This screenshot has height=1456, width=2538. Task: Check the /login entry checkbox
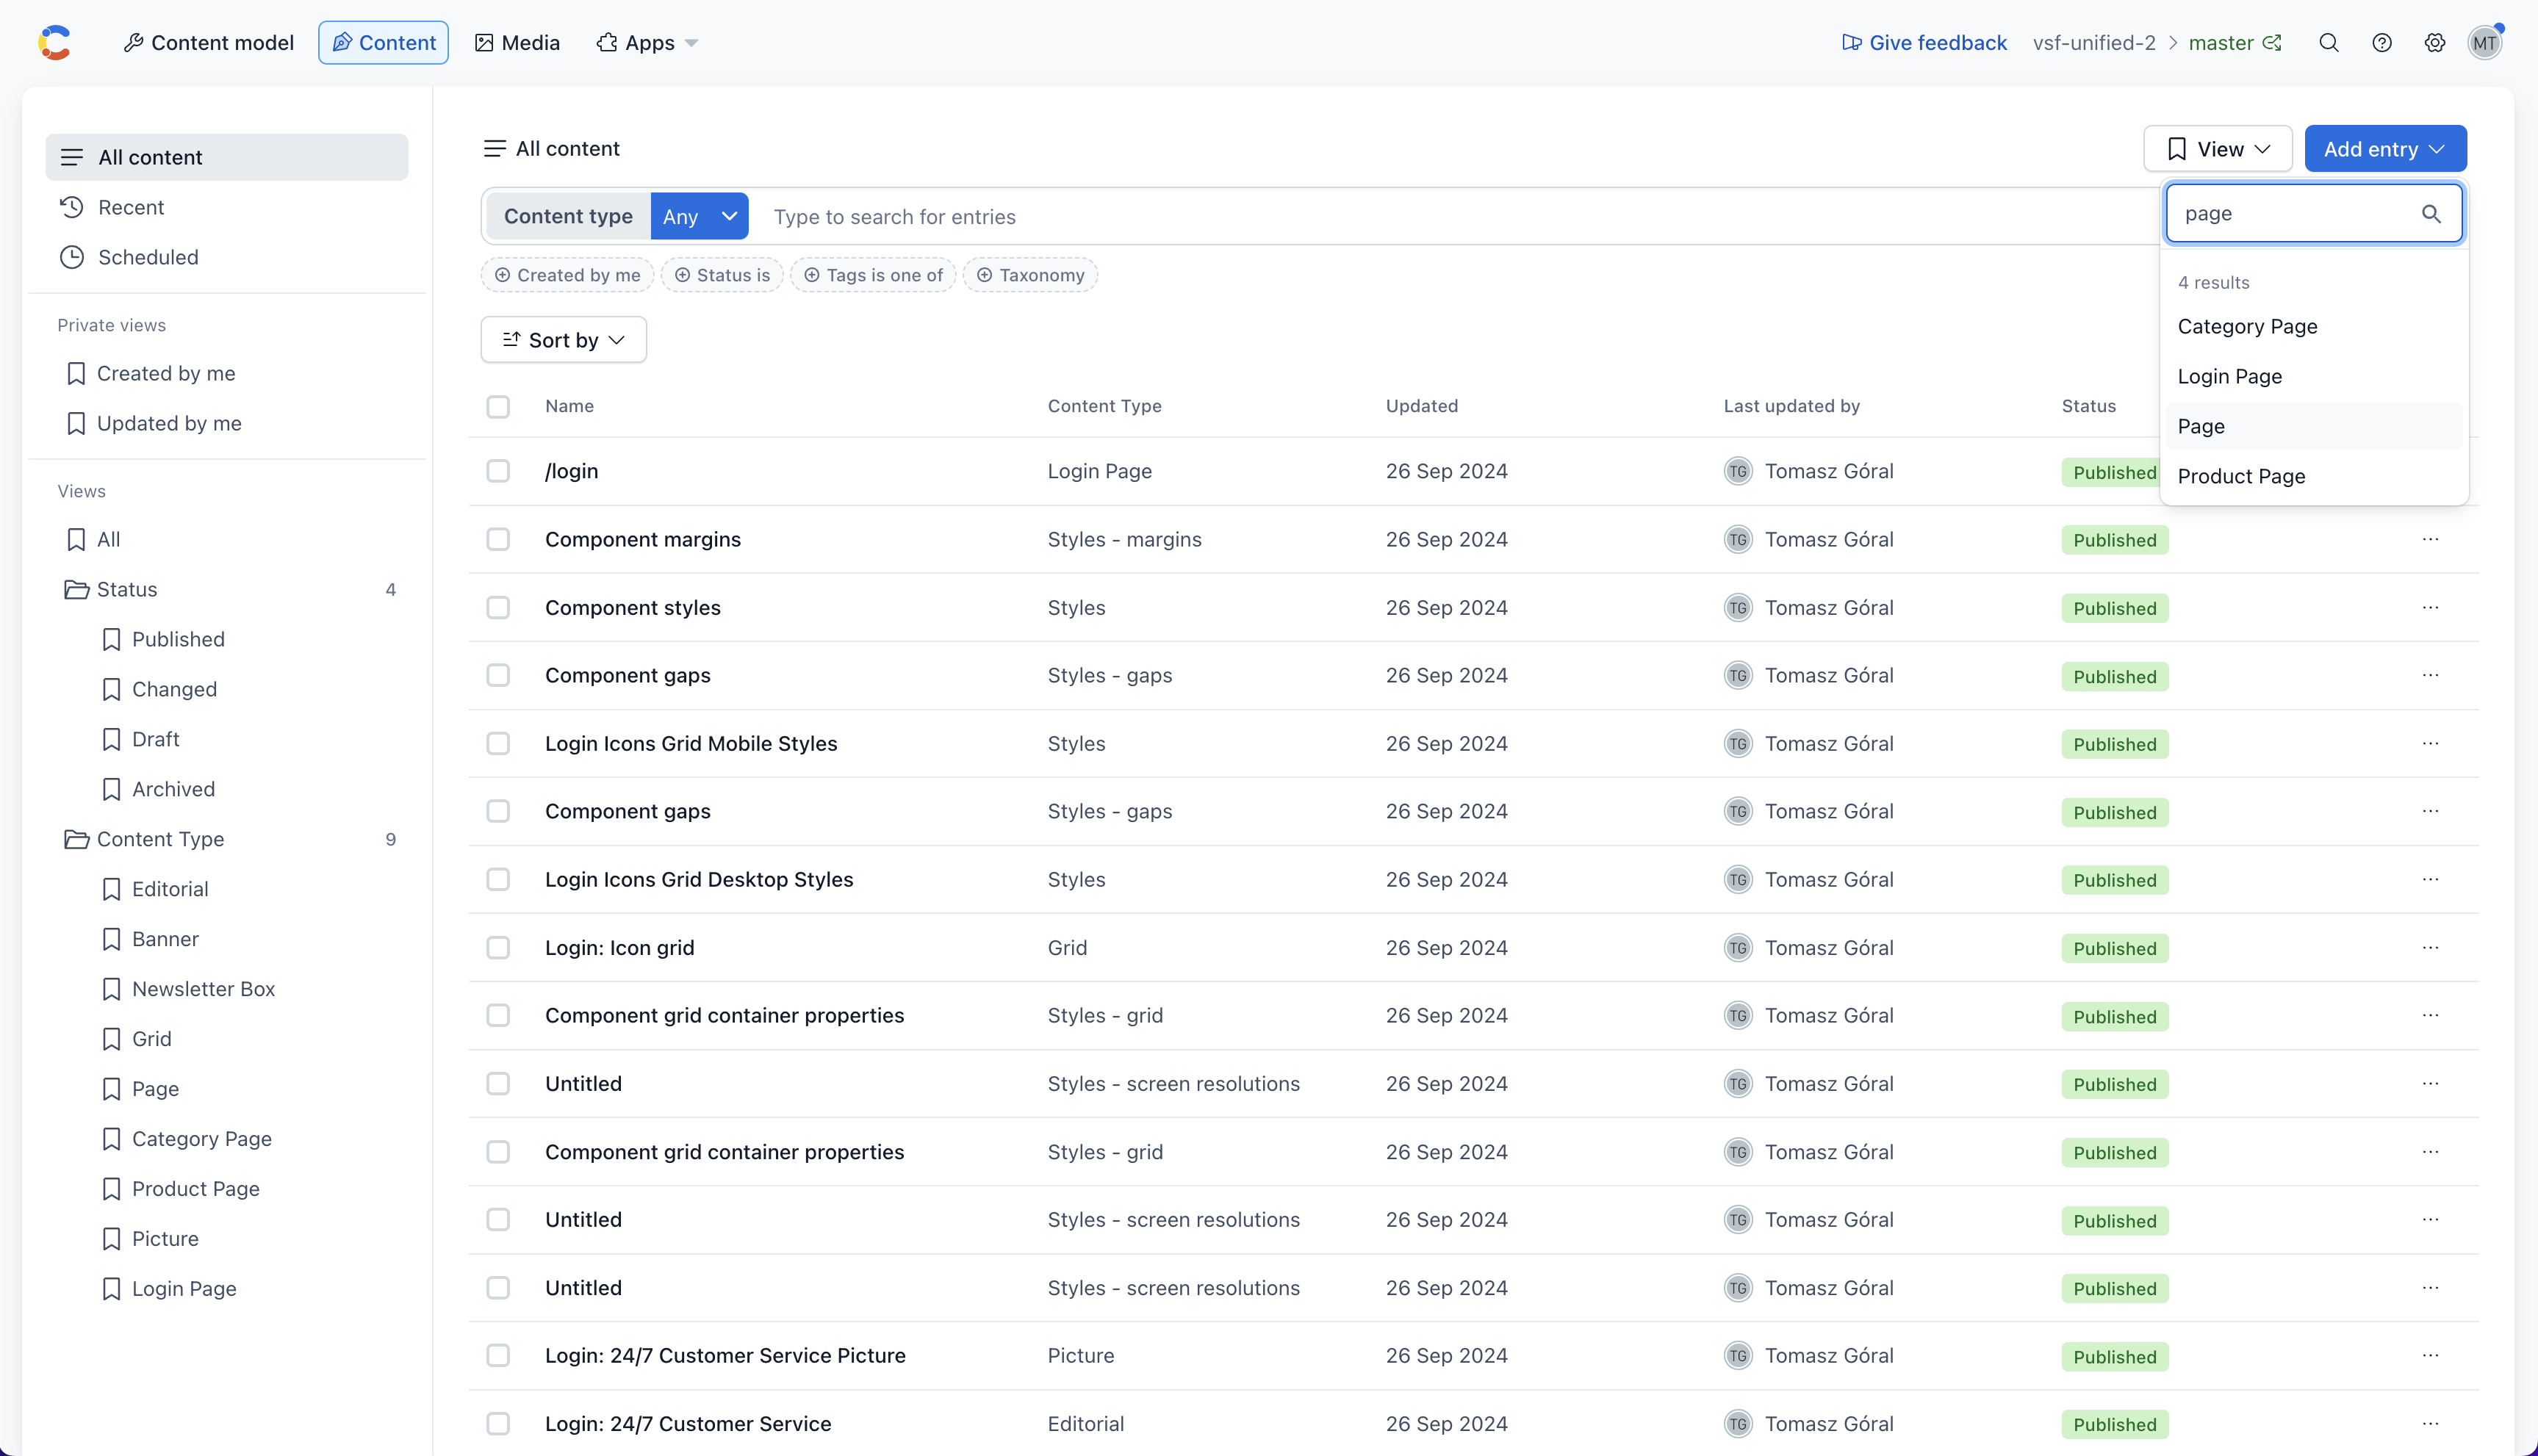click(498, 471)
